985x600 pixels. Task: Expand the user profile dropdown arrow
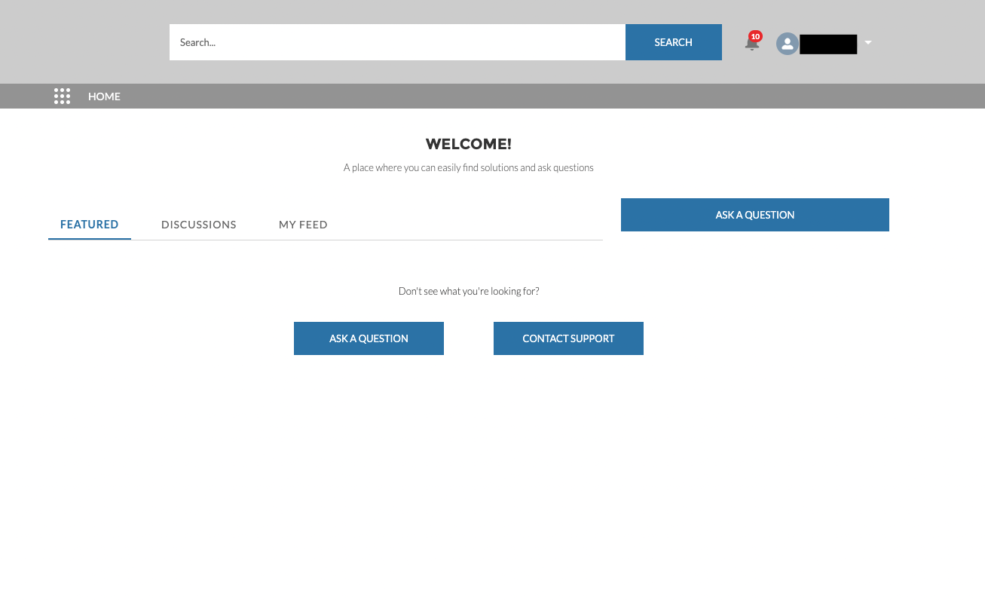[x=868, y=43]
